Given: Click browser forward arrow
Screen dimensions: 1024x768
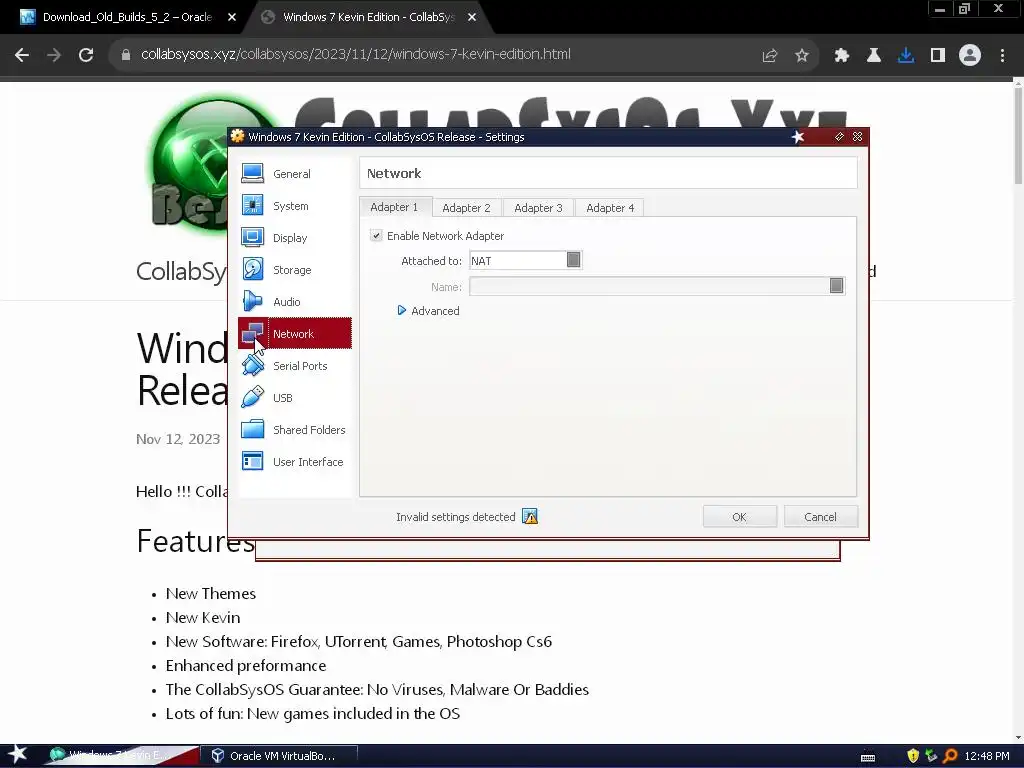Looking at the screenshot, I should click(54, 55).
